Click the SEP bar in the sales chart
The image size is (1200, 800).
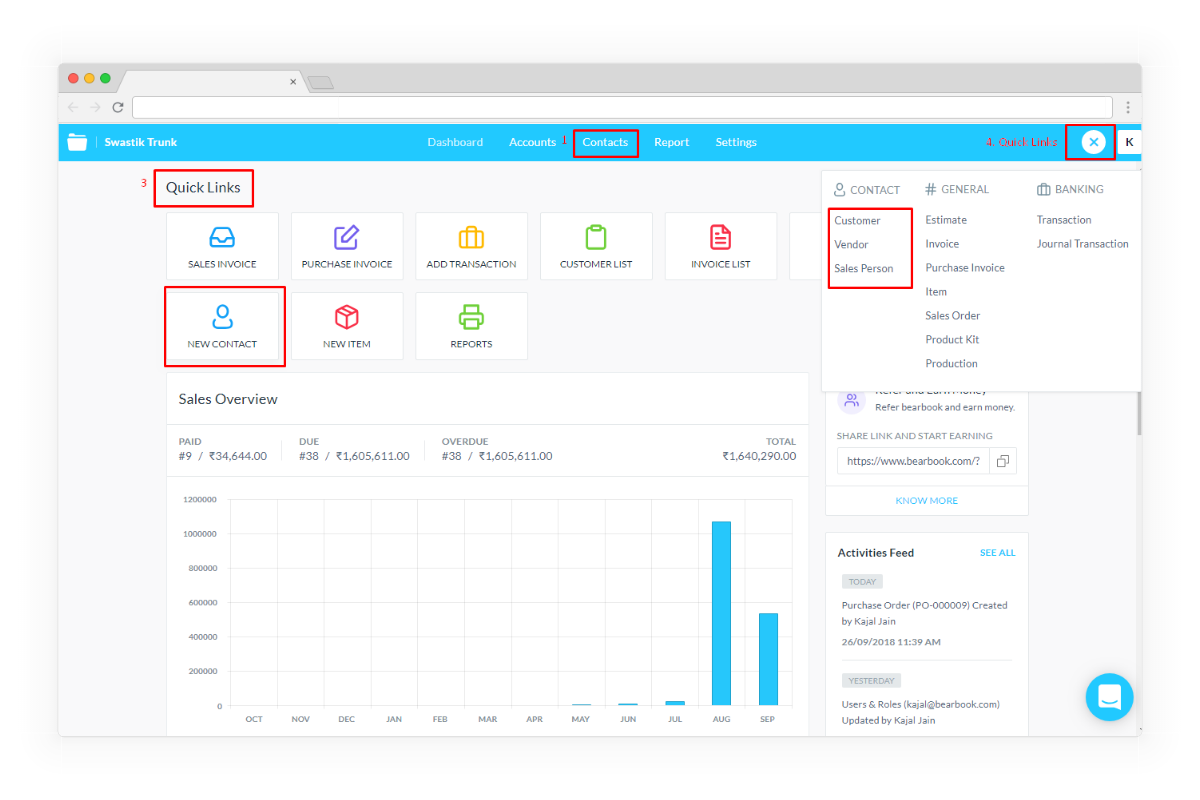[768, 659]
